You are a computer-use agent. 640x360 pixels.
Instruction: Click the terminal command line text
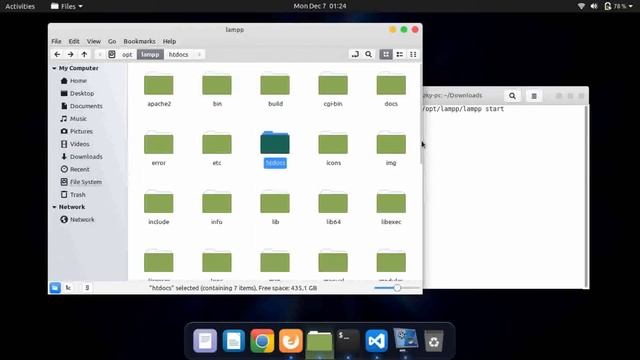pyautogui.click(x=464, y=109)
